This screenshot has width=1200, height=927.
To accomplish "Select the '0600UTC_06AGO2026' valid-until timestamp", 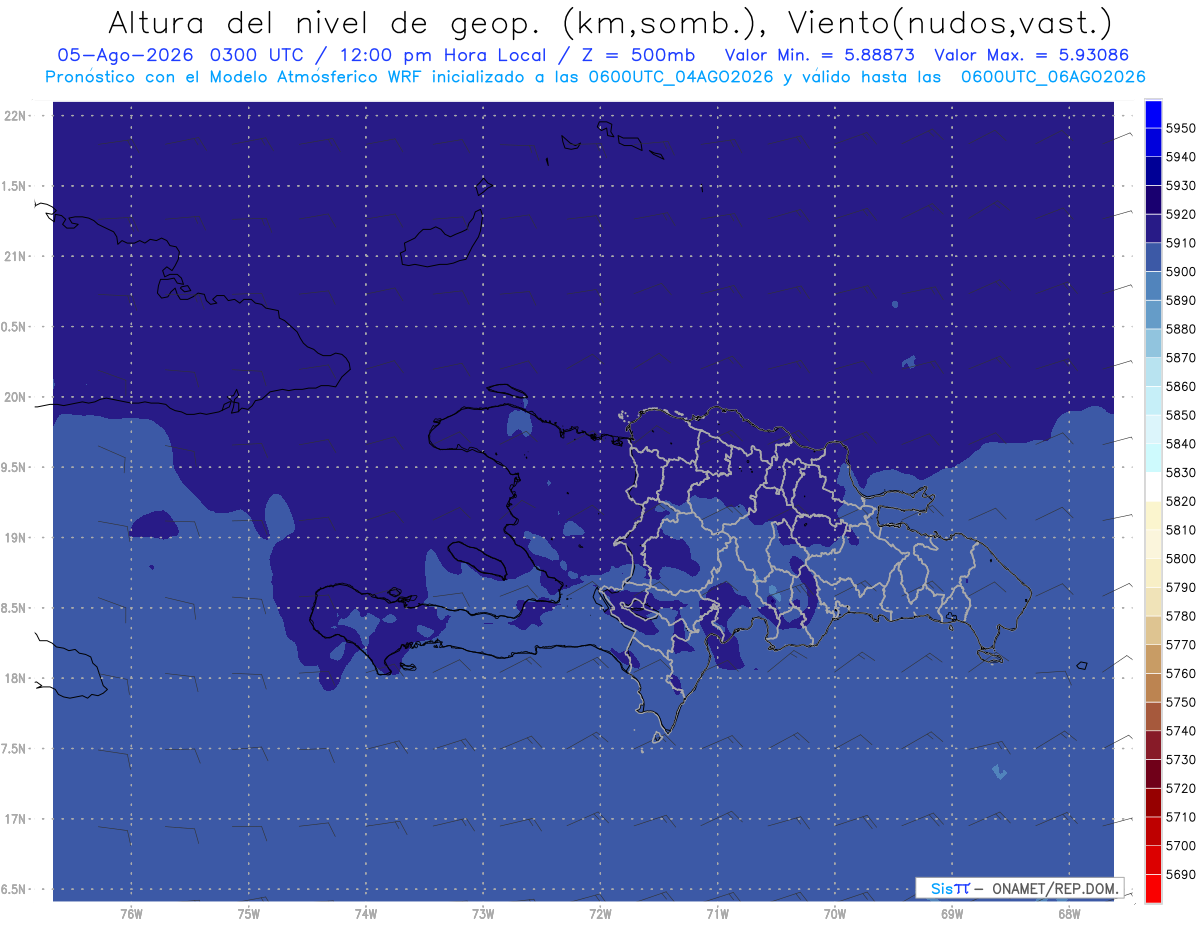I will [1053, 77].
